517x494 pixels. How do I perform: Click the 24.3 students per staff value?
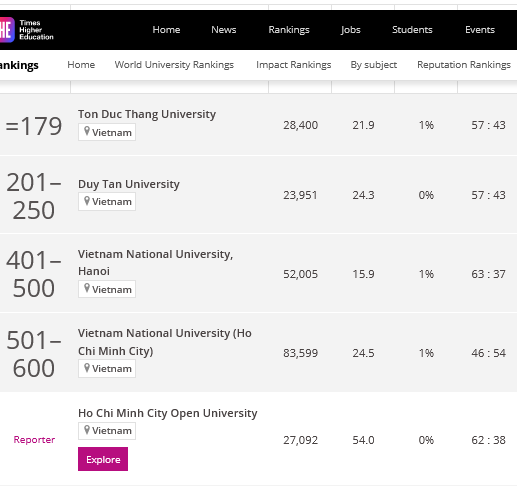pos(363,195)
